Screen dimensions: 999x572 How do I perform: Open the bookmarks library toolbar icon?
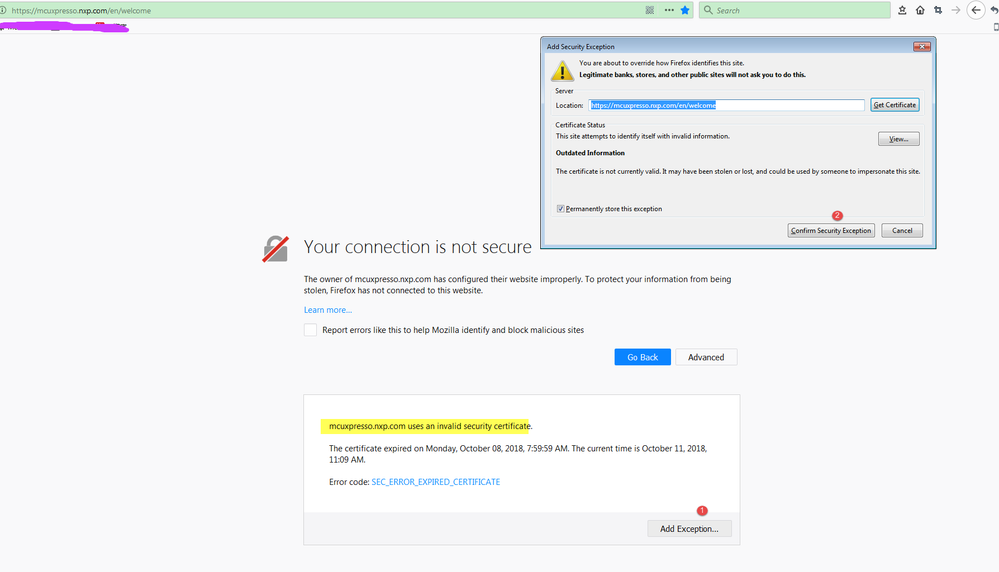point(902,10)
